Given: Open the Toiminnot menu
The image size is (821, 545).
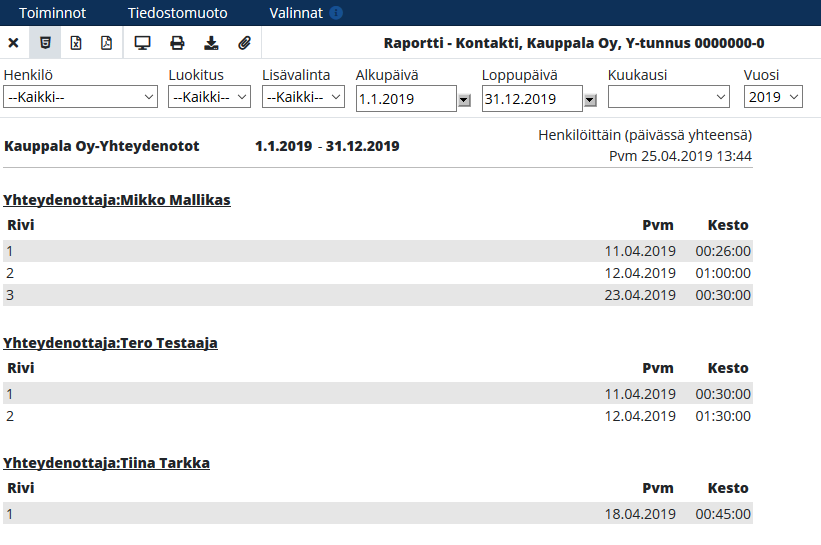Looking at the screenshot, I should coord(52,13).
